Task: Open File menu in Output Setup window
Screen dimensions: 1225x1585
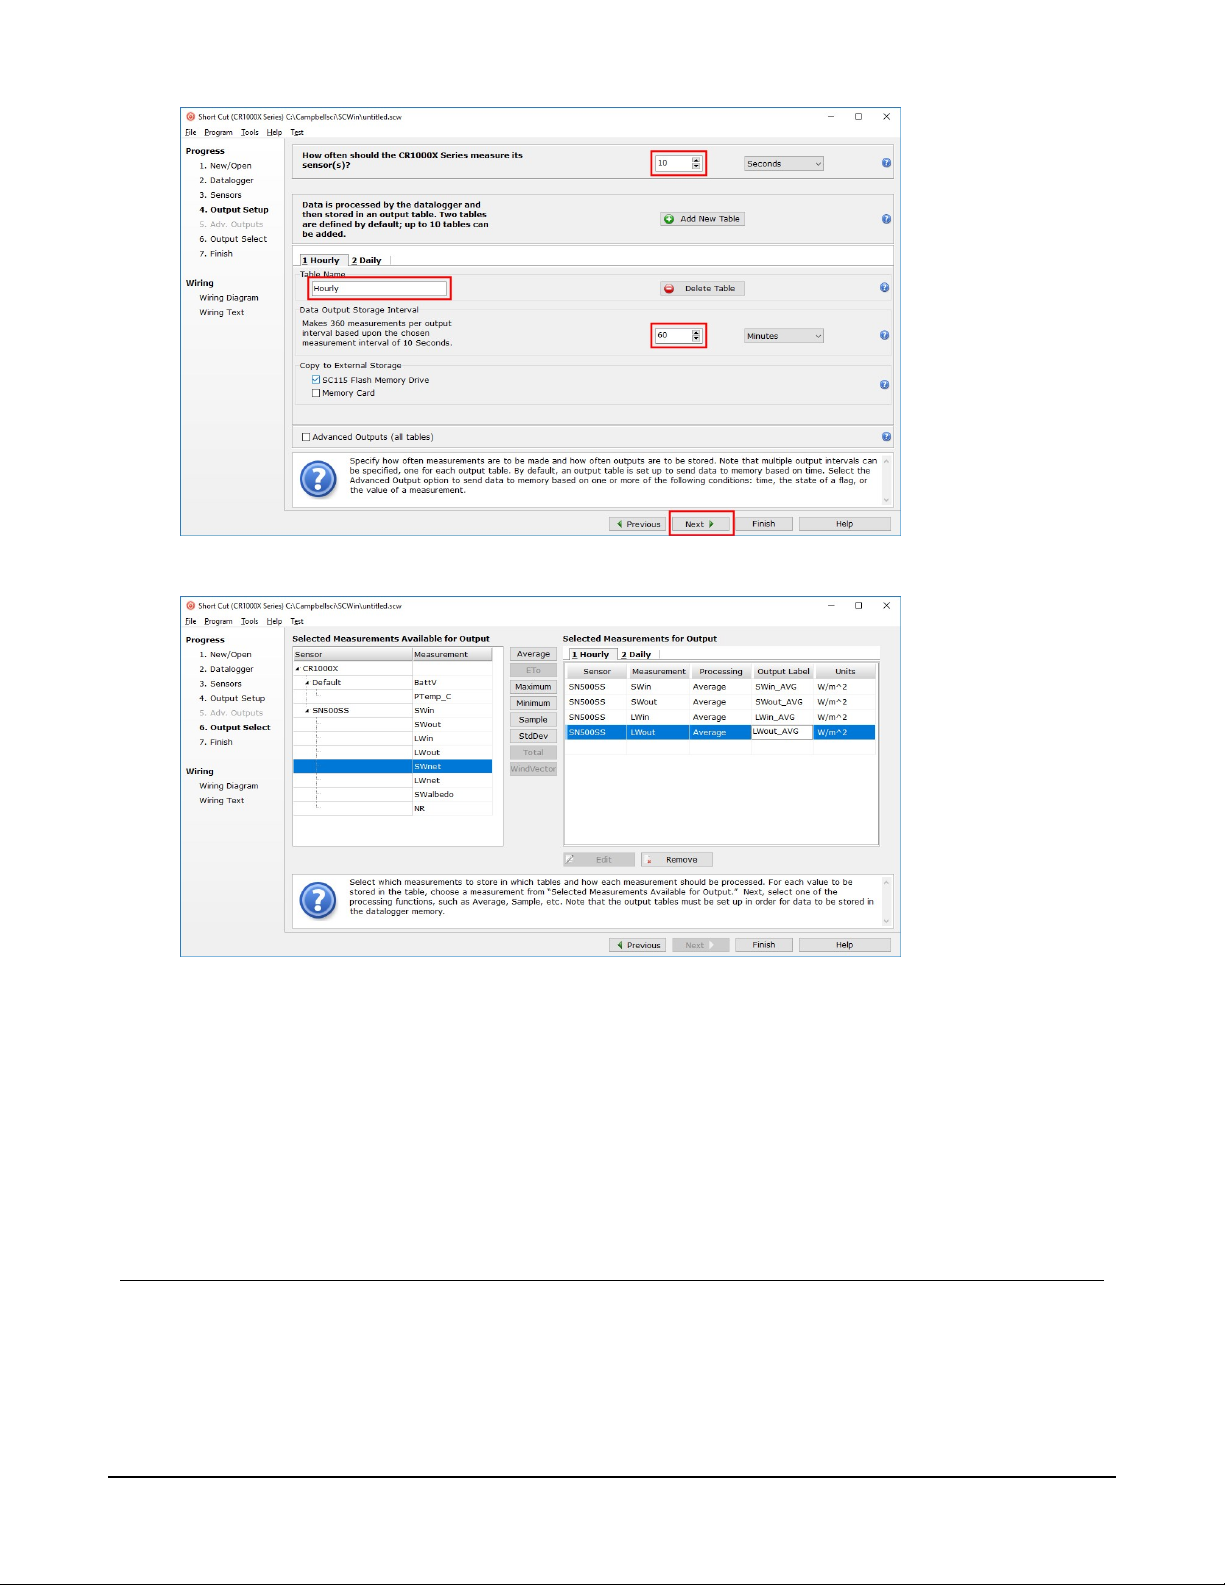Action: pos(191,133)
